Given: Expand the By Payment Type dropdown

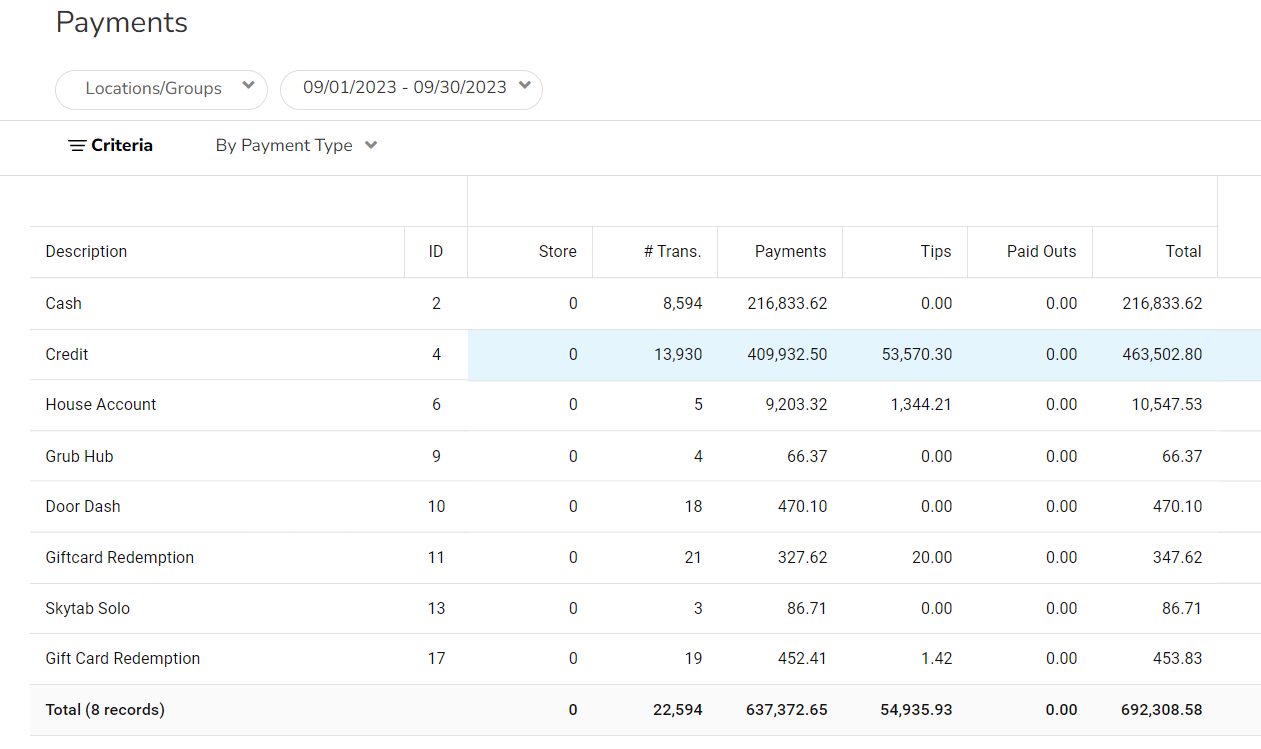Looking at the screenshot, I should point(296,146).
